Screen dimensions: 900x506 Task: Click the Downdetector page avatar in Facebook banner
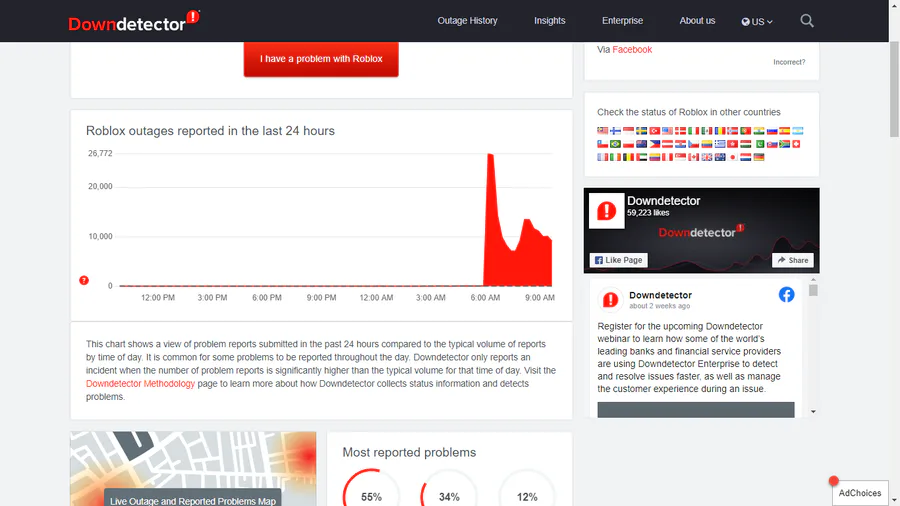pyautogui.click(x=607, y=211)
